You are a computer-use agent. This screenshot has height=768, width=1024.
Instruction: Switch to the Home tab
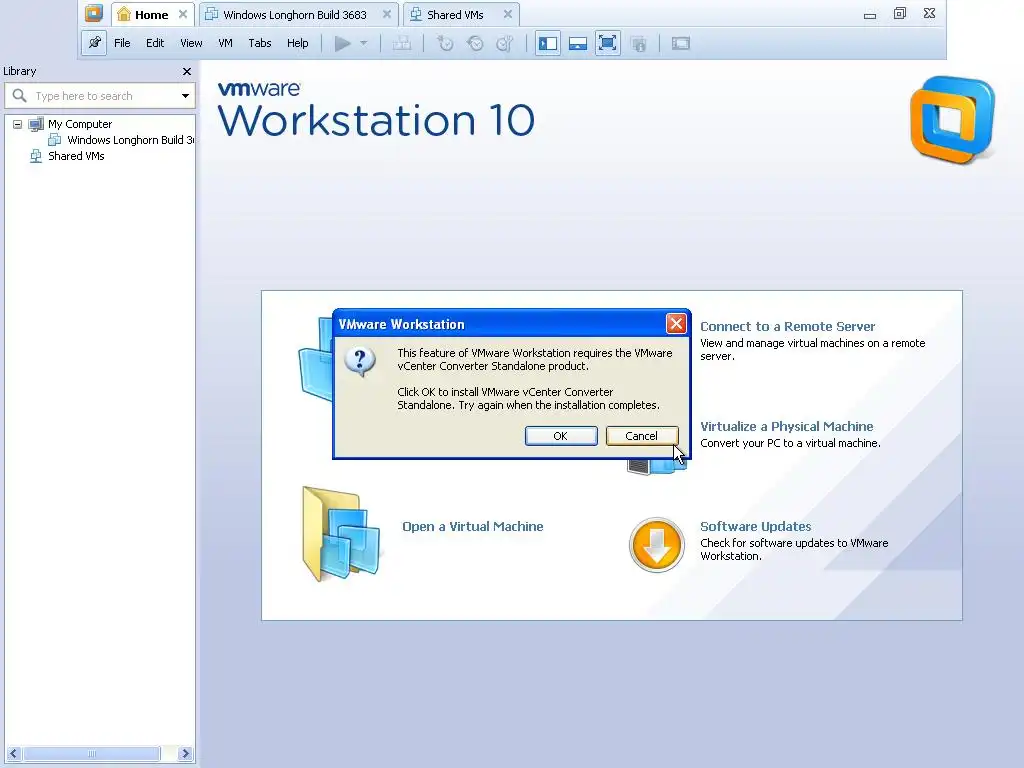(x=152, y=14)
